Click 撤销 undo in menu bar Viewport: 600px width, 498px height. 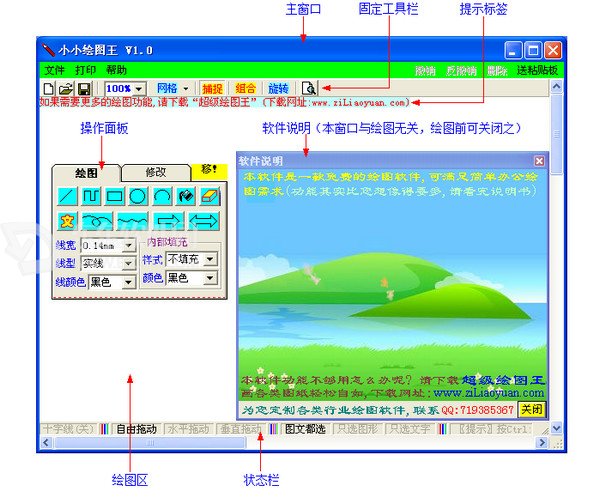tap(425, 71)
